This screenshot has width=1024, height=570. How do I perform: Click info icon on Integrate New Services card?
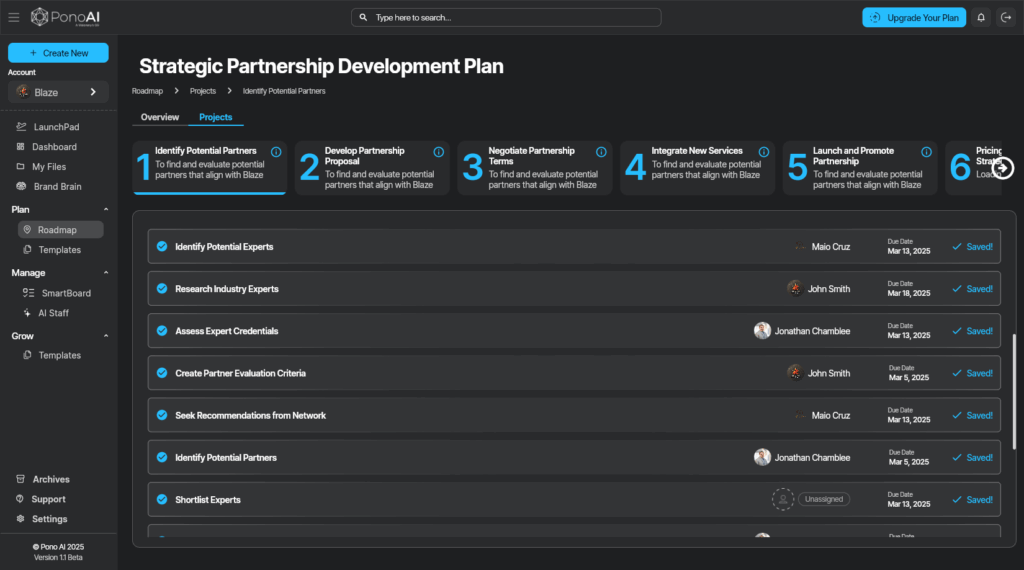[x=764, y=152]
